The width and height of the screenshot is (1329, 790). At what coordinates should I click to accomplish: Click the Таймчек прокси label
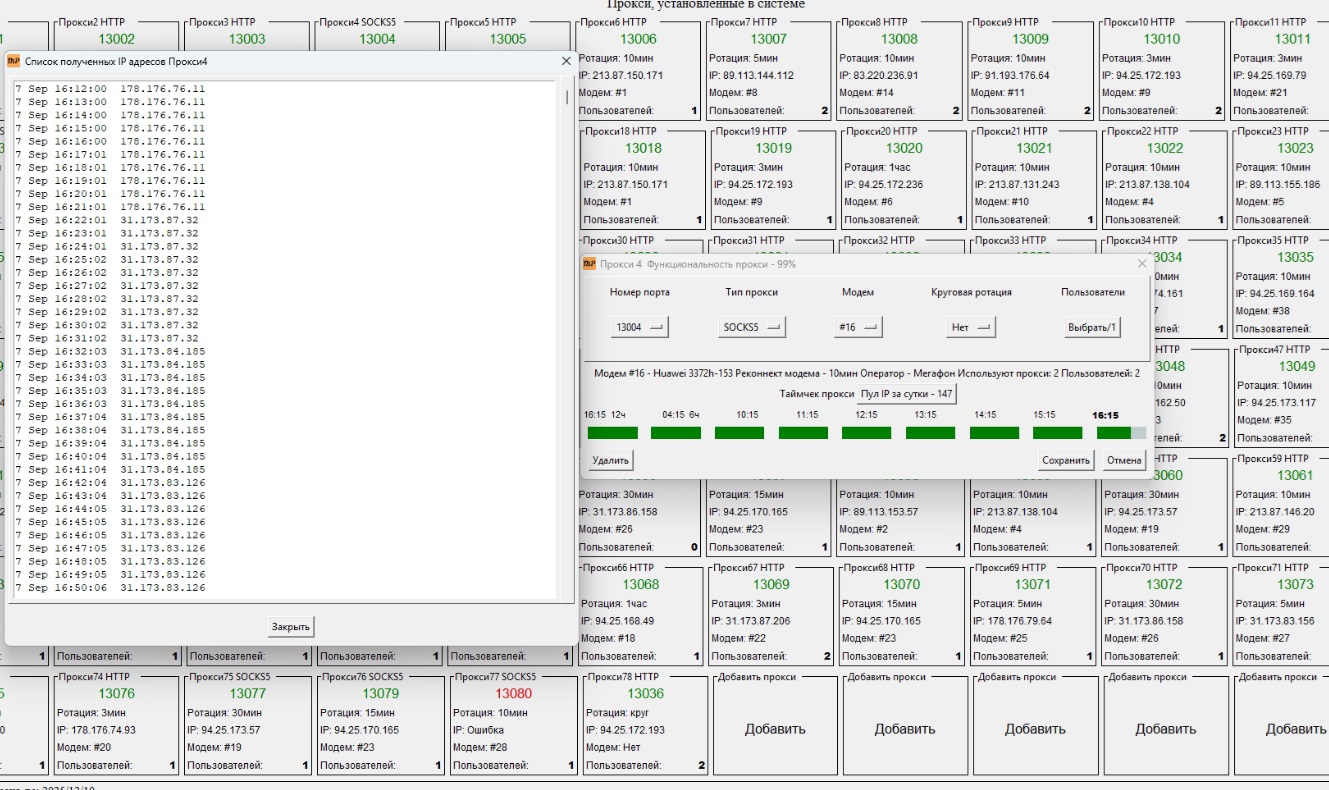point(817,394)
